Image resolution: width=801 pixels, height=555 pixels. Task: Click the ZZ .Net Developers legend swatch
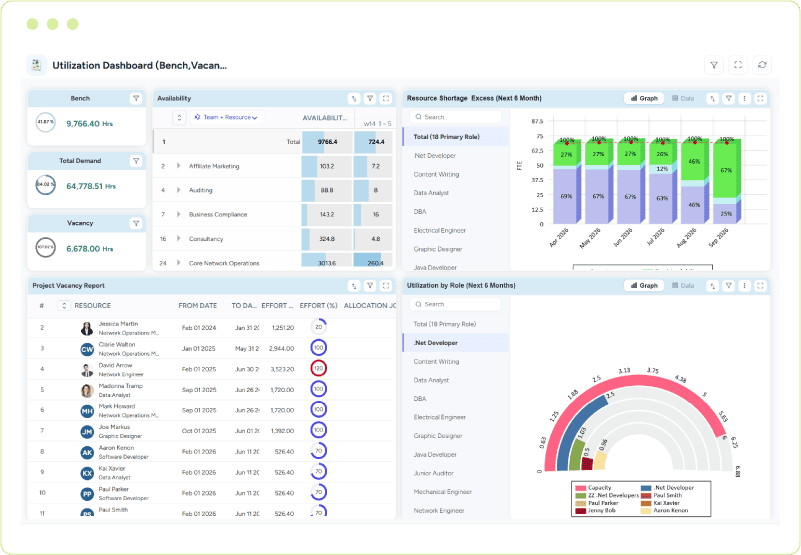pyautogui.click(x=580, y=495)
